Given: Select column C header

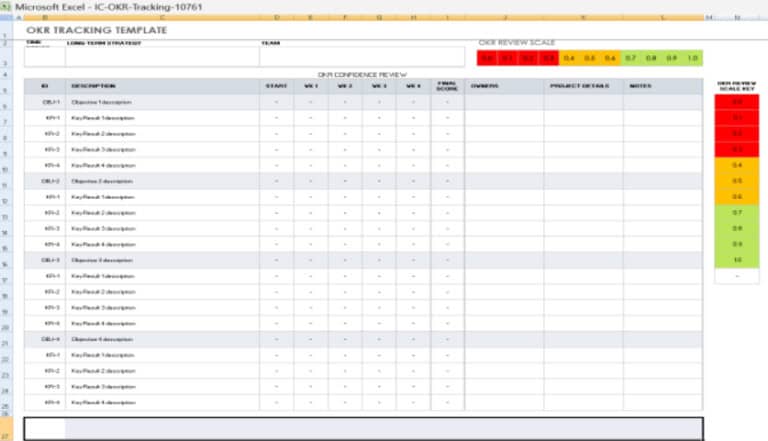Looking at the screenshot, I should click(162, 18).
